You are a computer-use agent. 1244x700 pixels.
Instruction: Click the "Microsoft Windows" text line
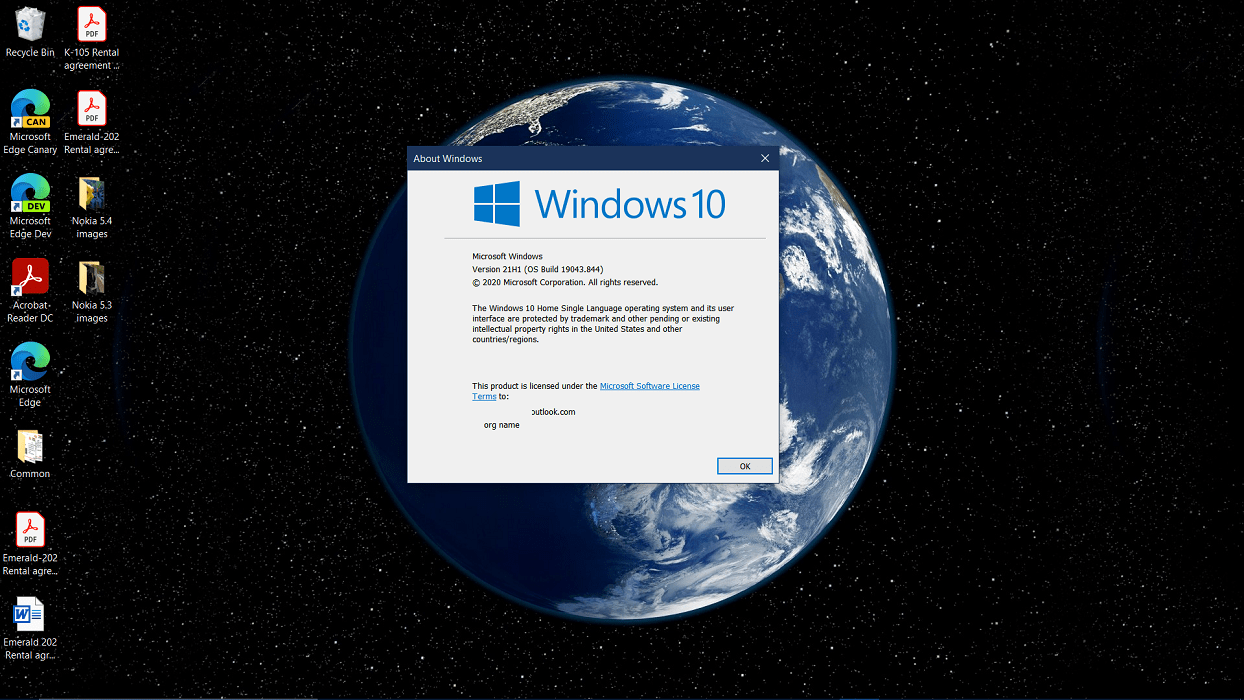tap(507, 256)
